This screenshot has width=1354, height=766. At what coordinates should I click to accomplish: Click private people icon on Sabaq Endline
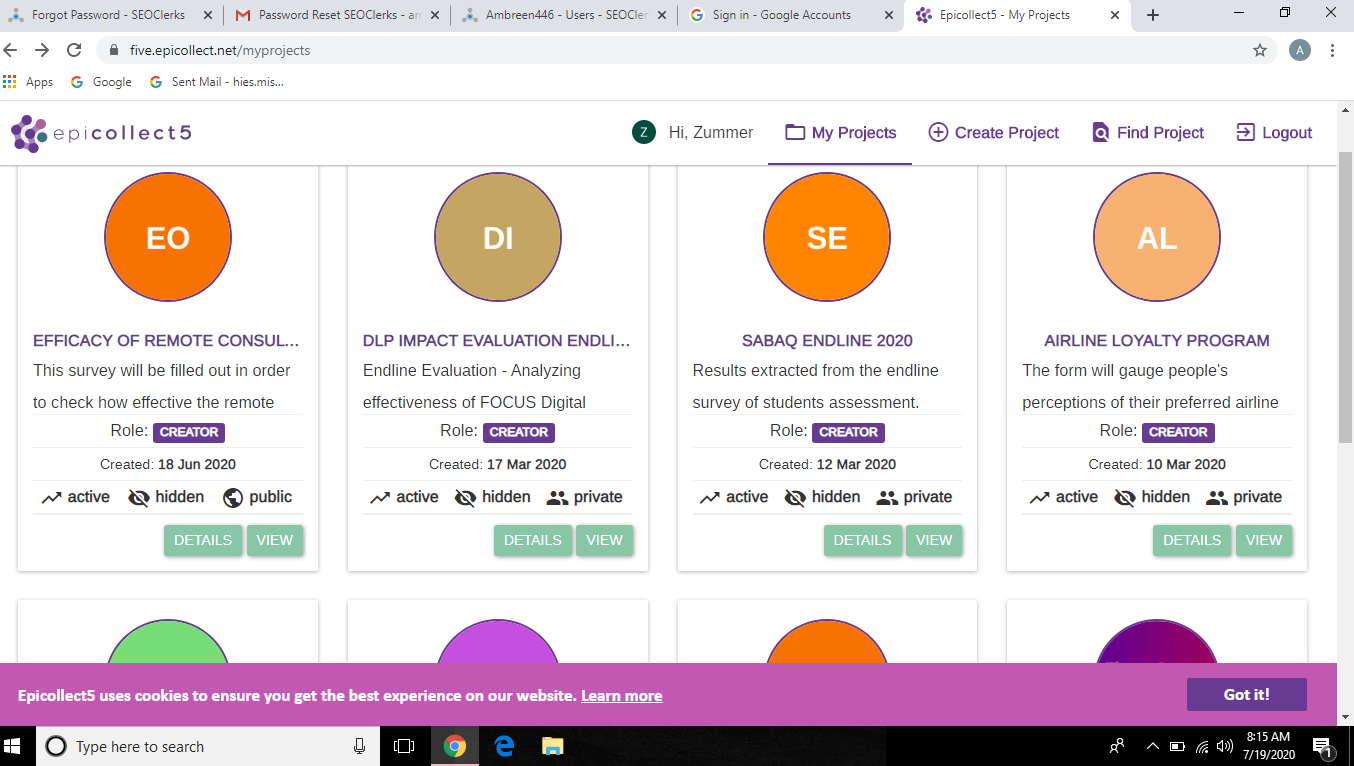click(x=886, y=498)
